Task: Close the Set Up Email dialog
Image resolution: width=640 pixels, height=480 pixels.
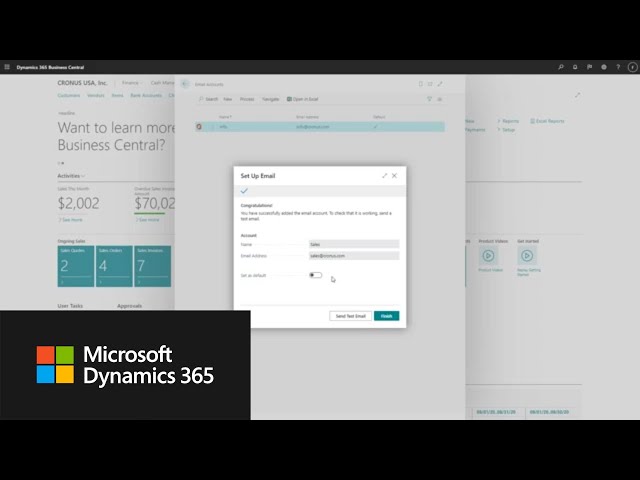Action: pos(395,175)
